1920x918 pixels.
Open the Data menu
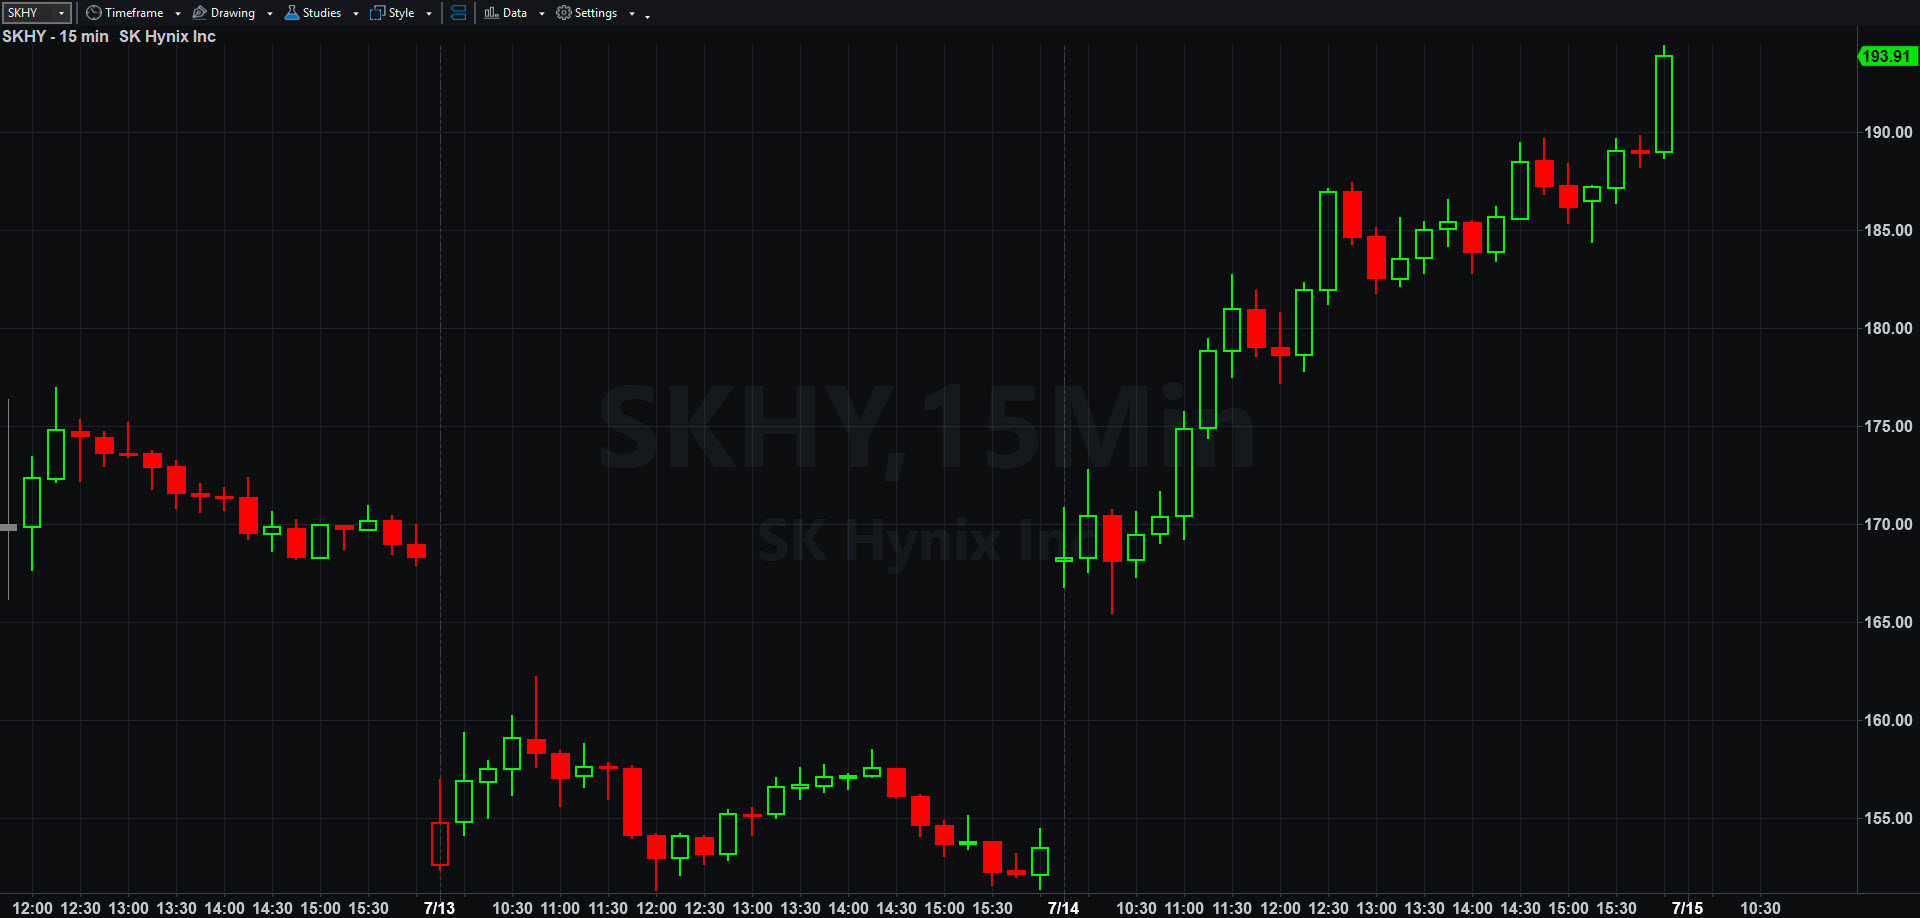[515, 13]
